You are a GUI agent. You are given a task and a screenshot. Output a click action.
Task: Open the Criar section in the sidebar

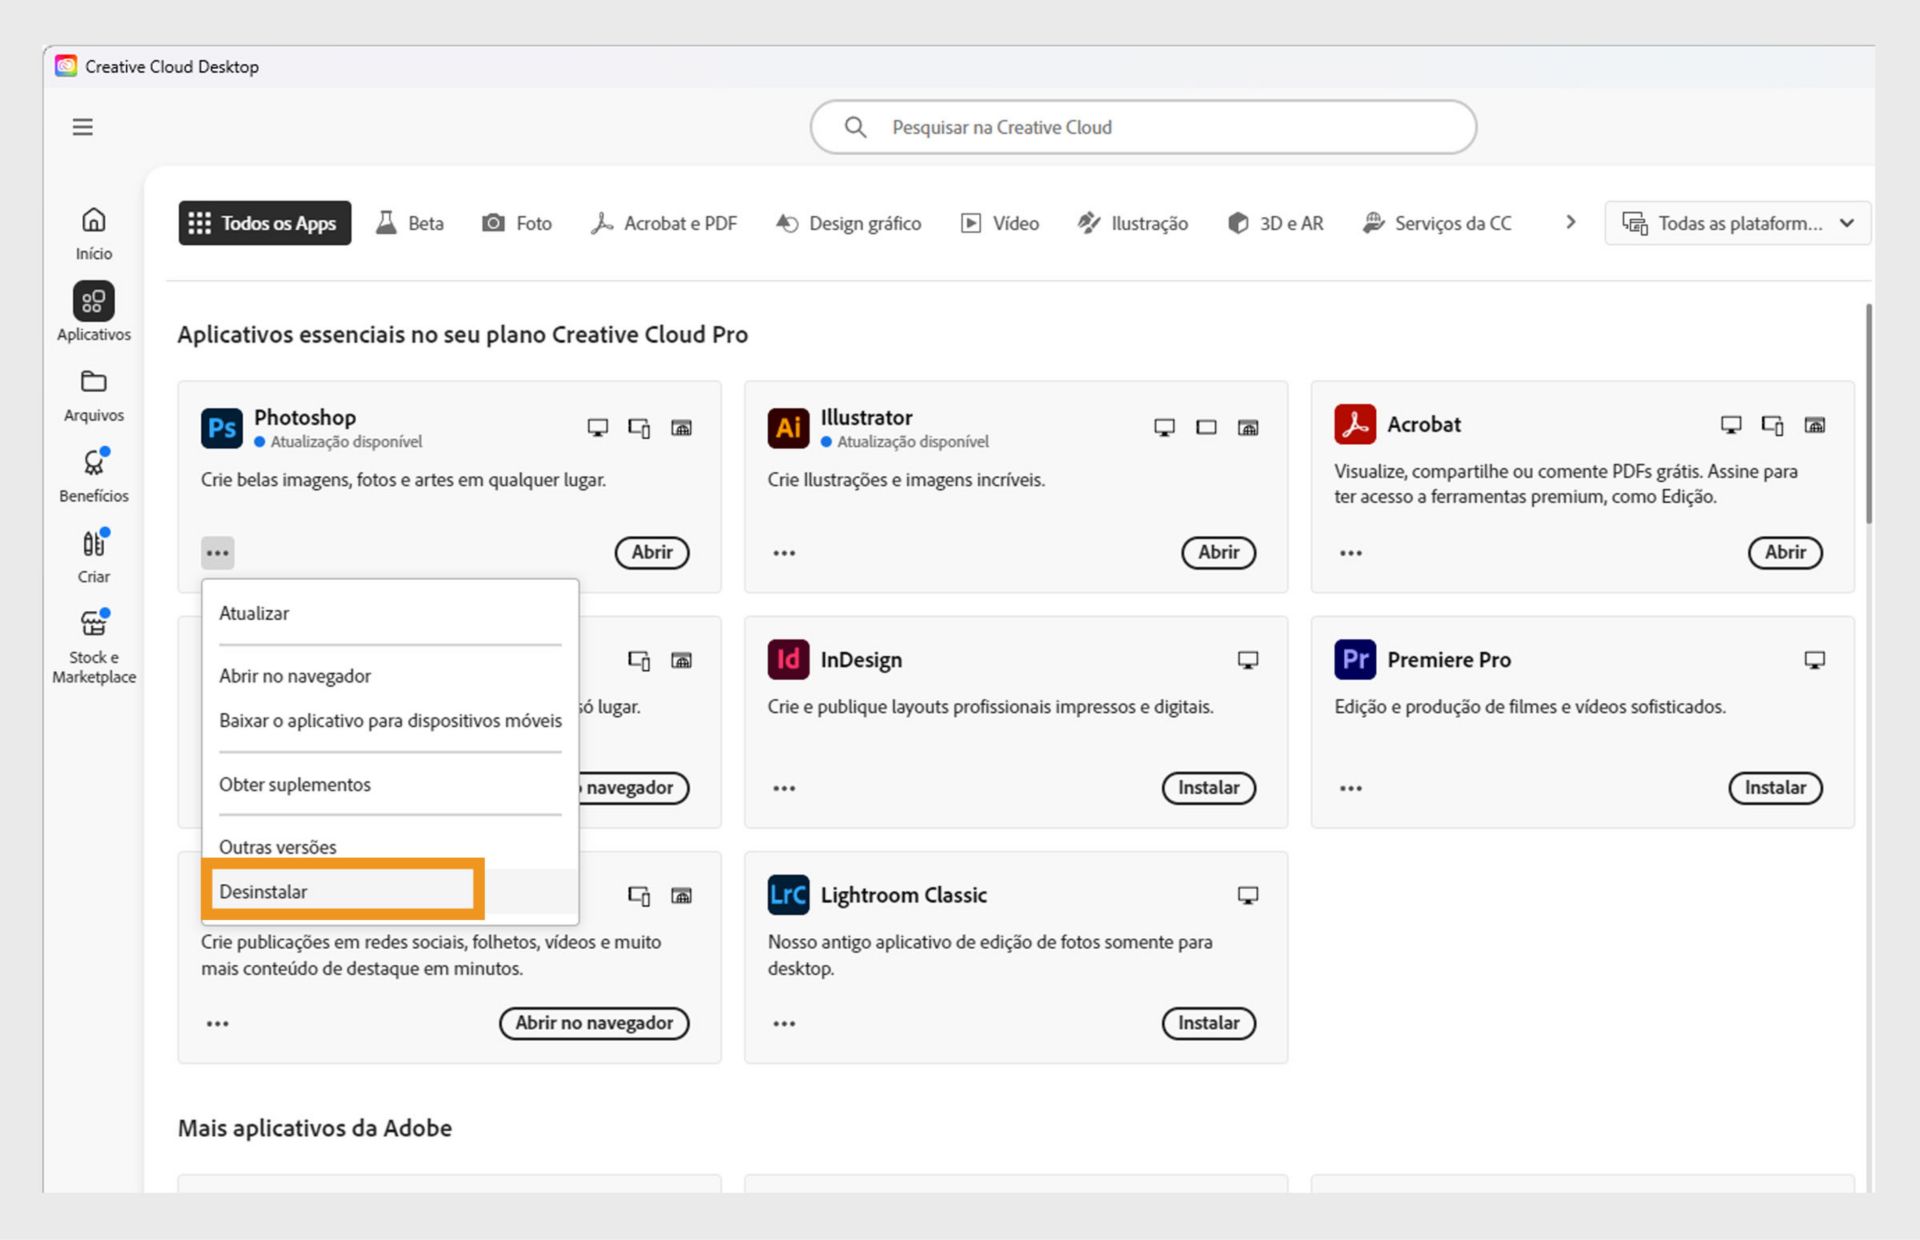point(93,552)
